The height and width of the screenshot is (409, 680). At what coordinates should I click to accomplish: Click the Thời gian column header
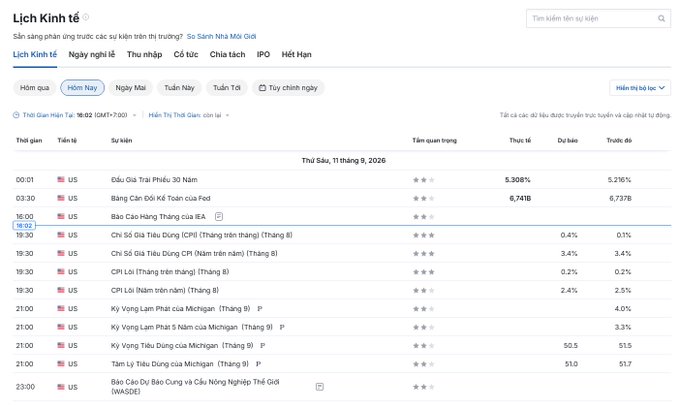pos(29,141)
